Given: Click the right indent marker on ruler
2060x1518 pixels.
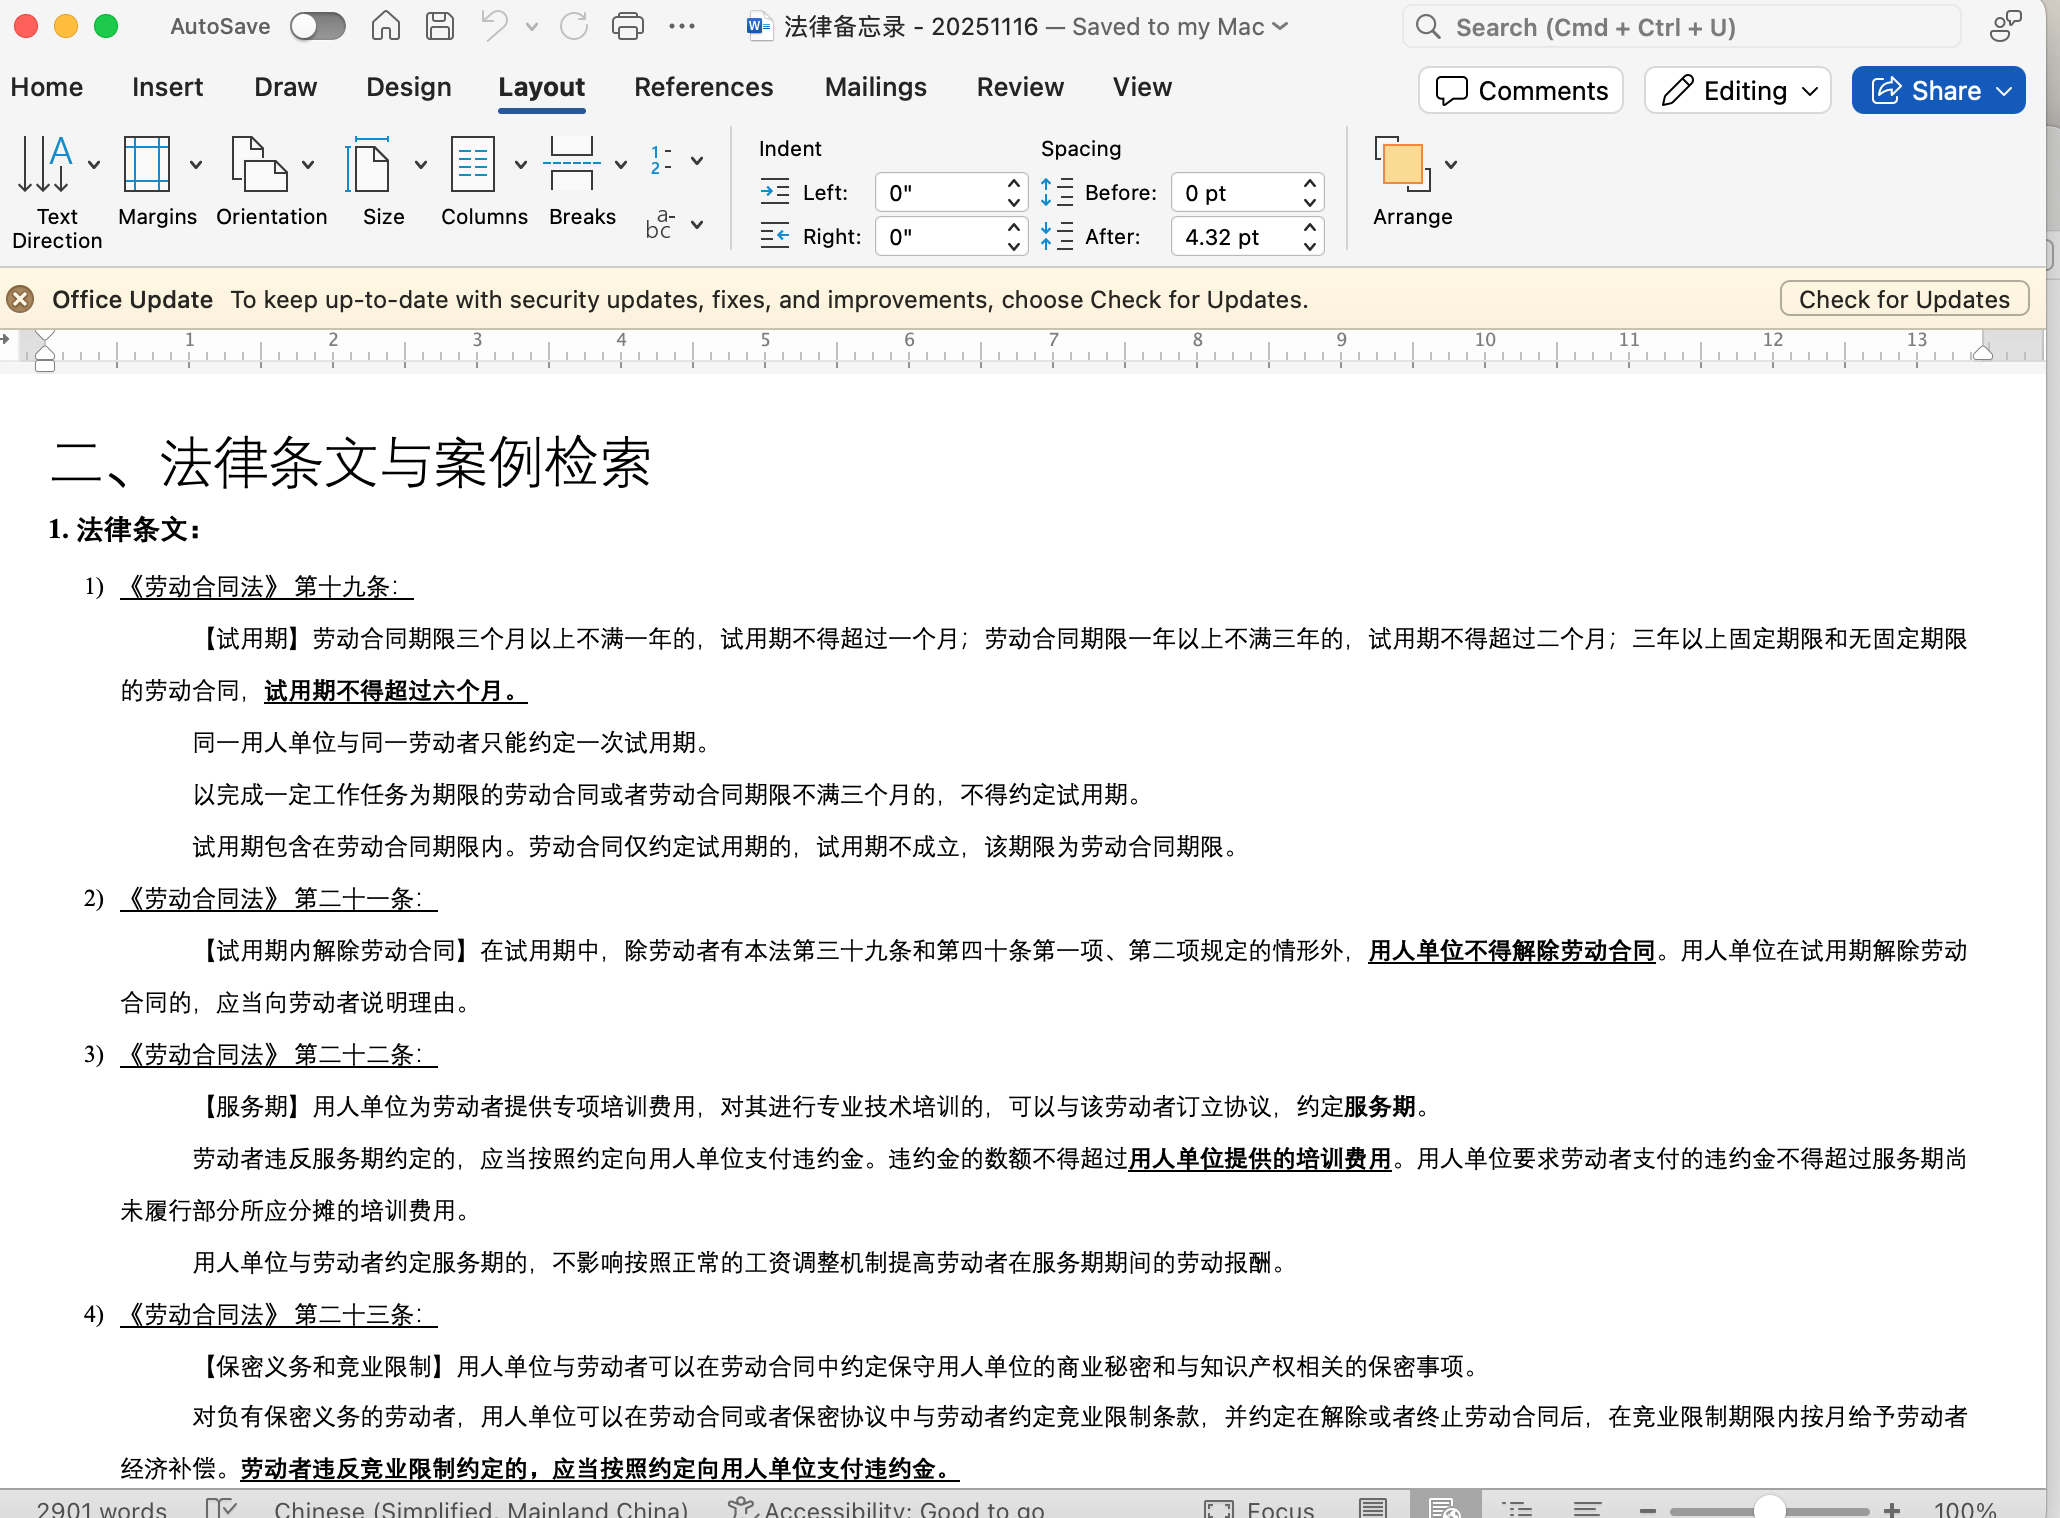Looking at the screenshot, I should [1982, 352].
